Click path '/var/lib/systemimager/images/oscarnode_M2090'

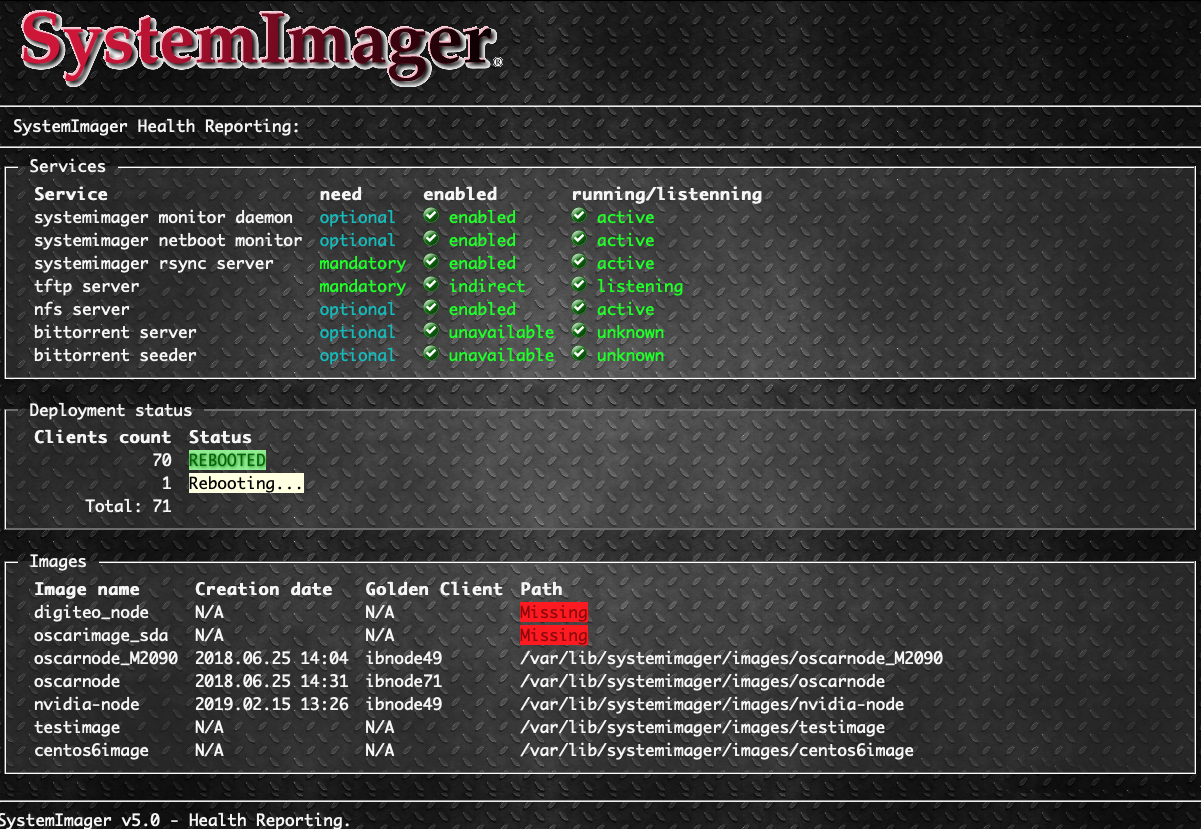732,658
